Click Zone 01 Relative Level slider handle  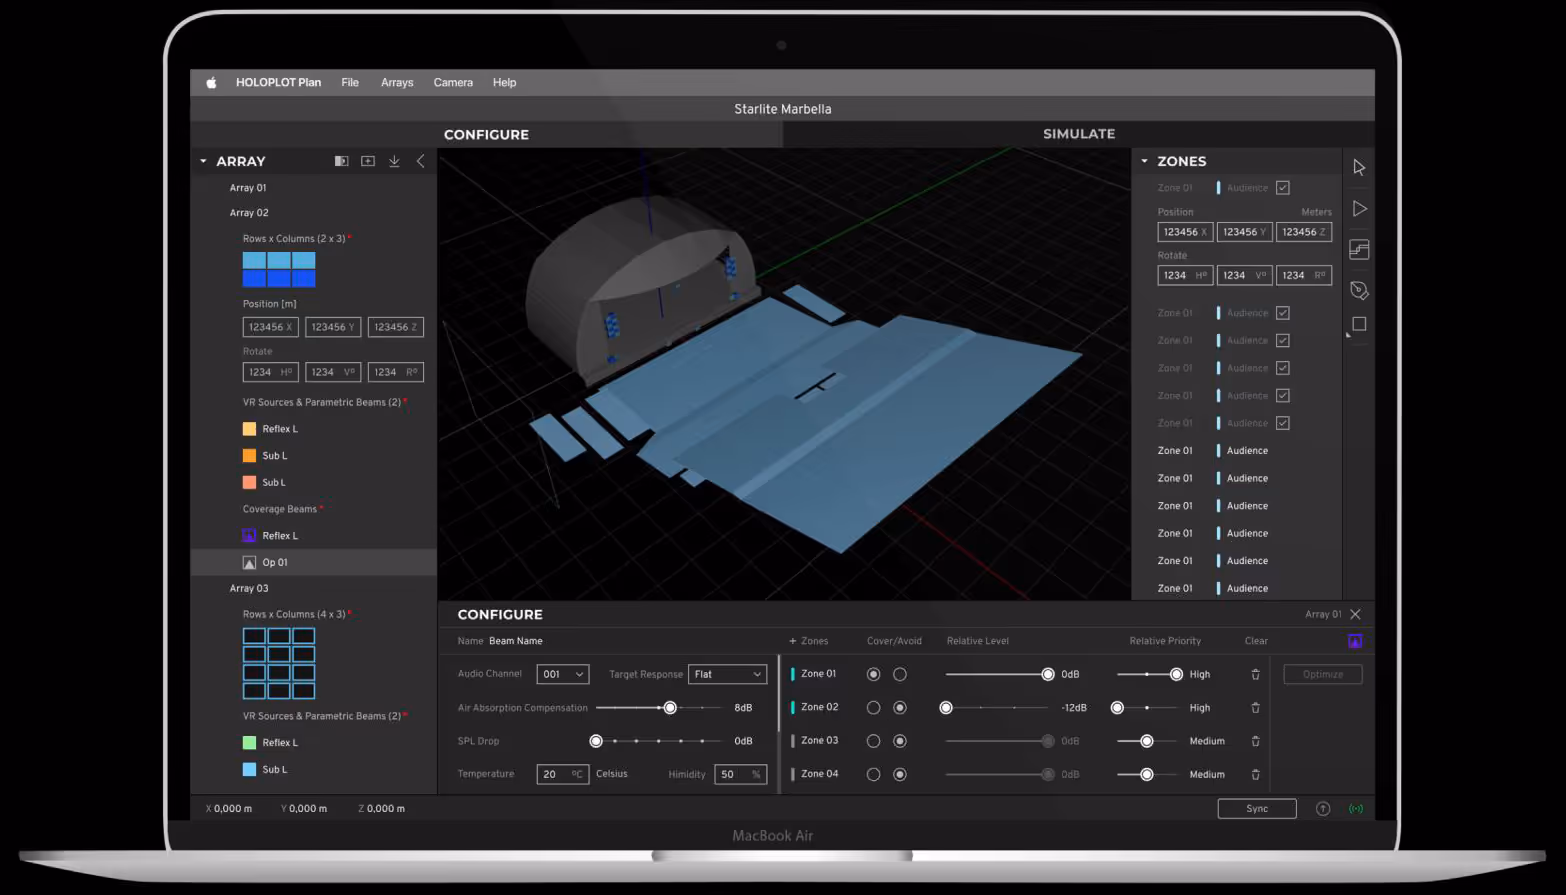[x=1048, y=675]
